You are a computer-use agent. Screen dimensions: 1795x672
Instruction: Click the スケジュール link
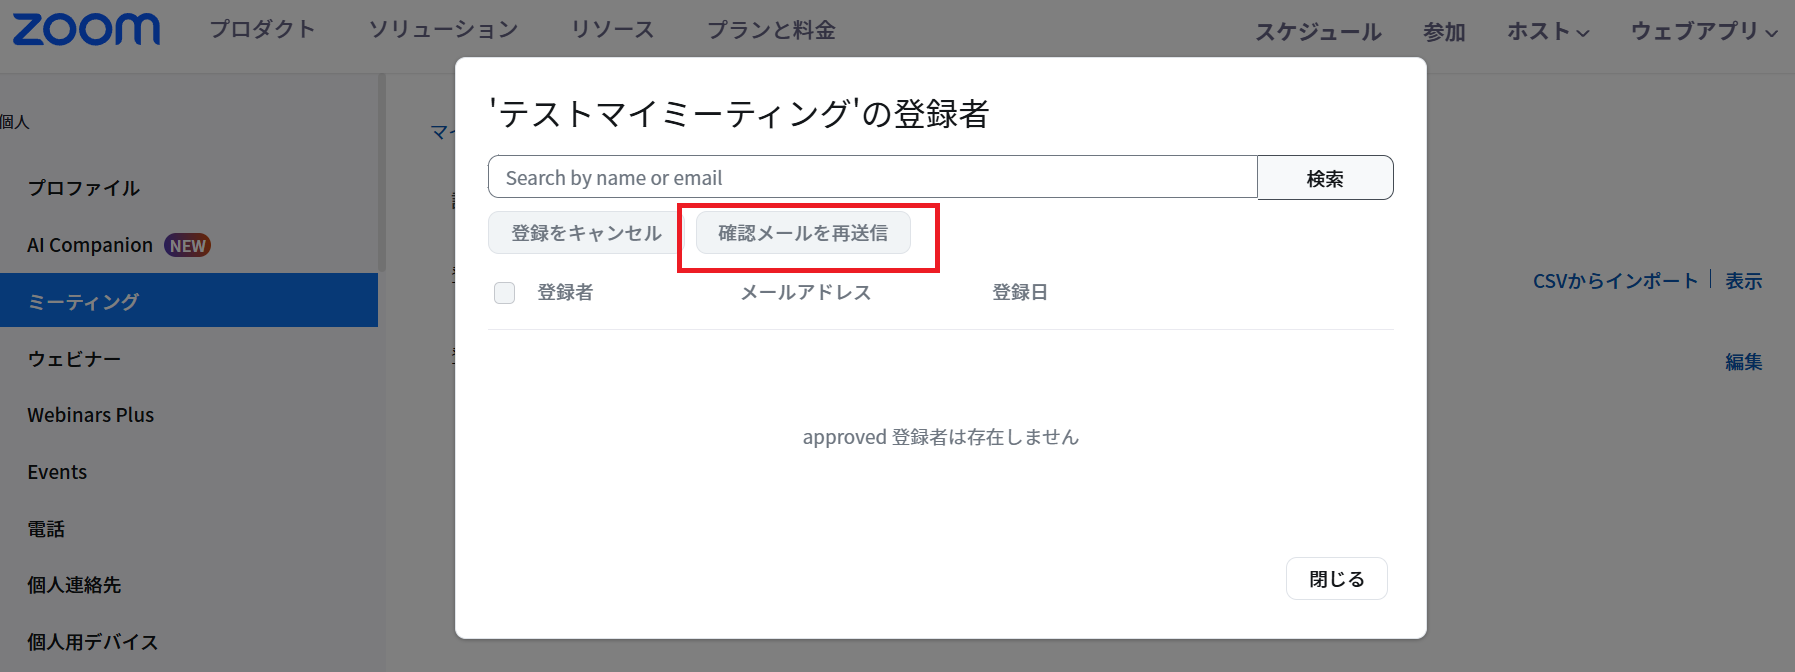pyautogui.click(x=1318, y=32)
